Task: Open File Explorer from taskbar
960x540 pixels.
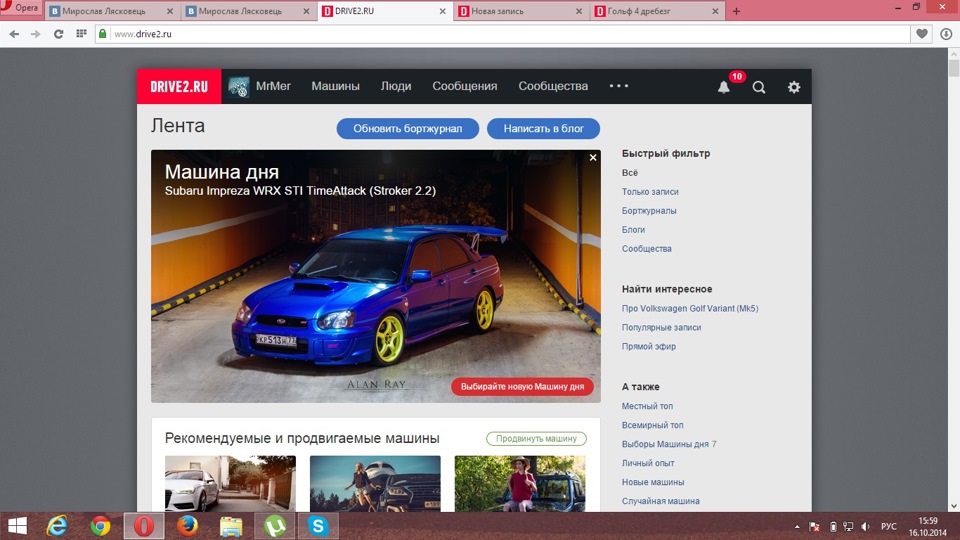Action: pyautogui.click(x=231, y=526)
